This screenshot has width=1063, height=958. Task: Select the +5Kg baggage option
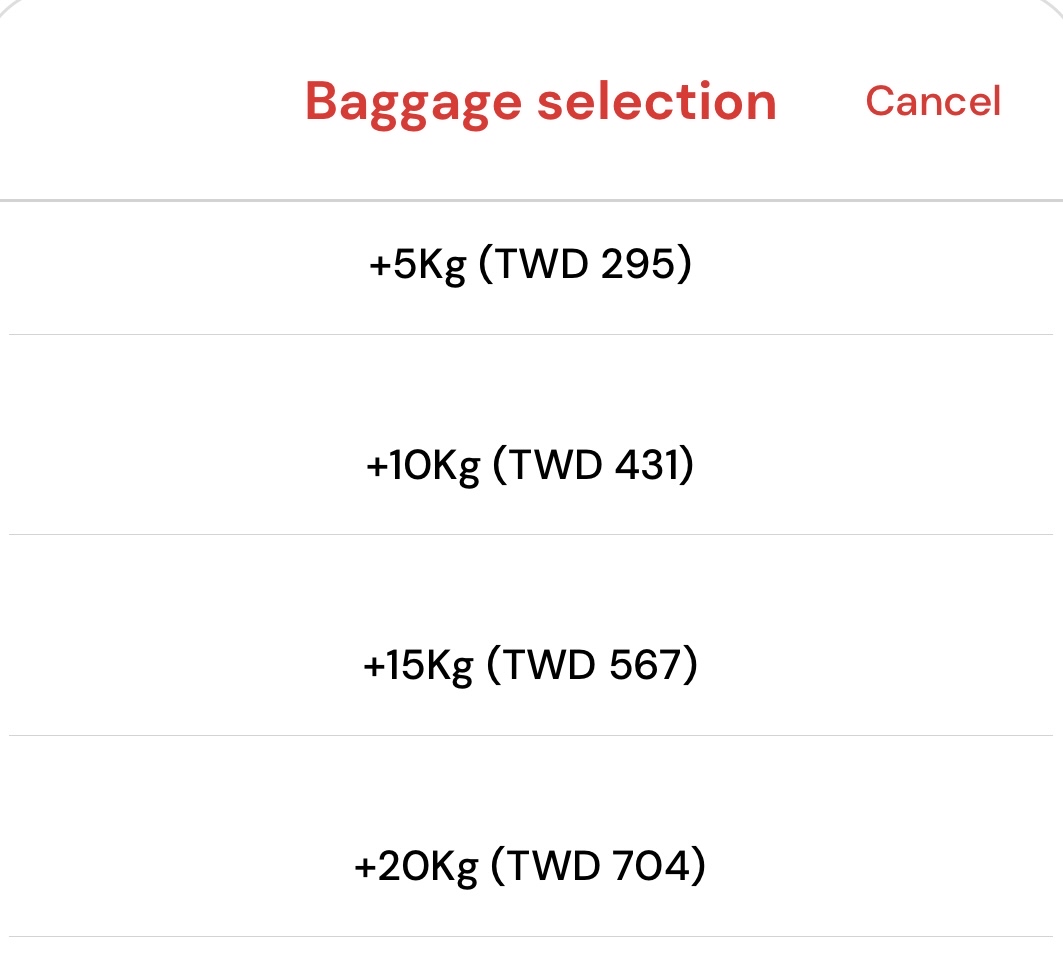tap(530, 267)
